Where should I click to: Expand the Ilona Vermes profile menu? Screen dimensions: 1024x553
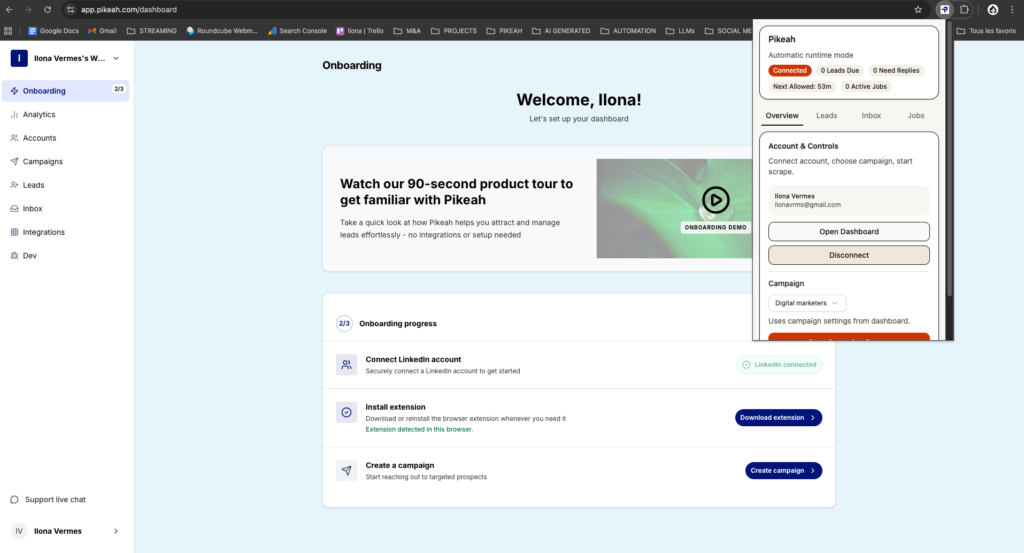115,531
